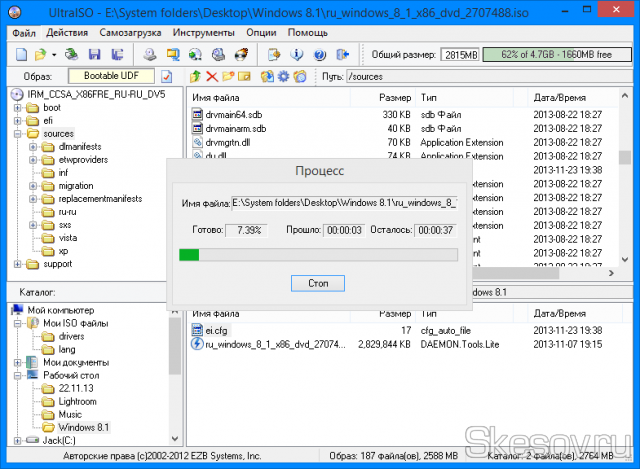Open dropdown arrow next to Open icon
The width and height of the screenshot is (640, 469).
click(52, 54)
